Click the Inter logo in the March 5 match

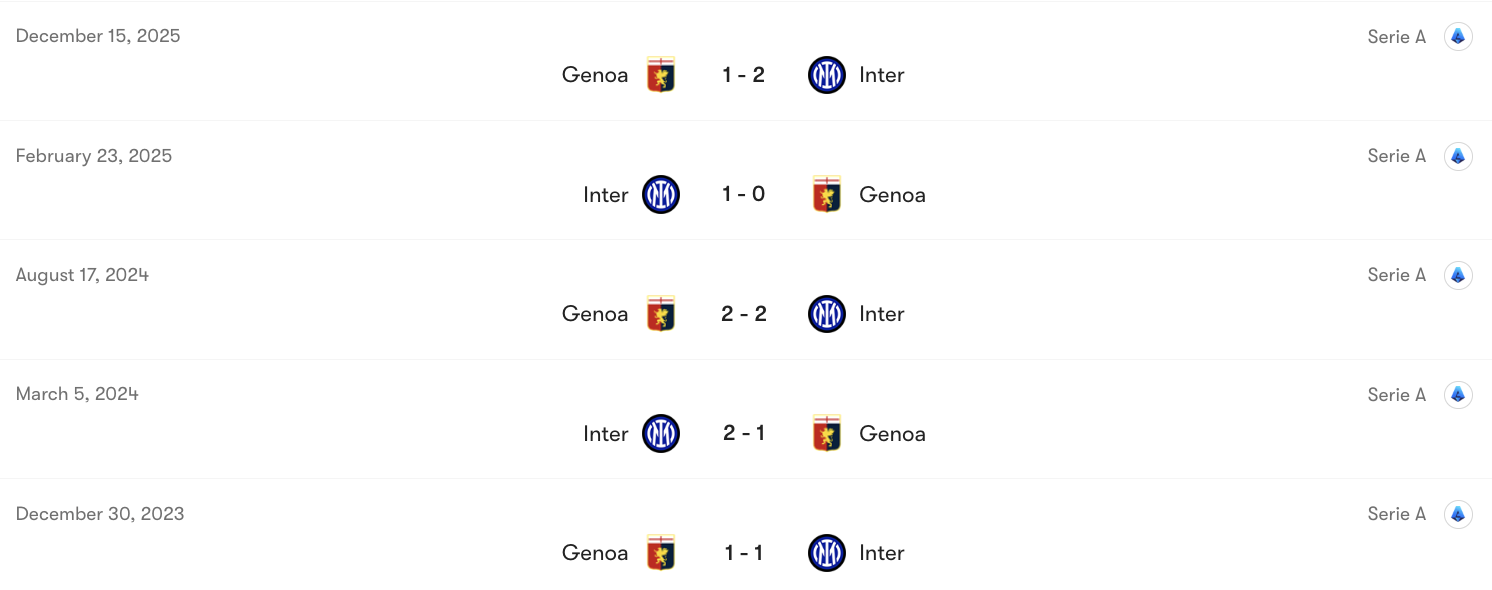pyautogui.click(x=661, y=433)
